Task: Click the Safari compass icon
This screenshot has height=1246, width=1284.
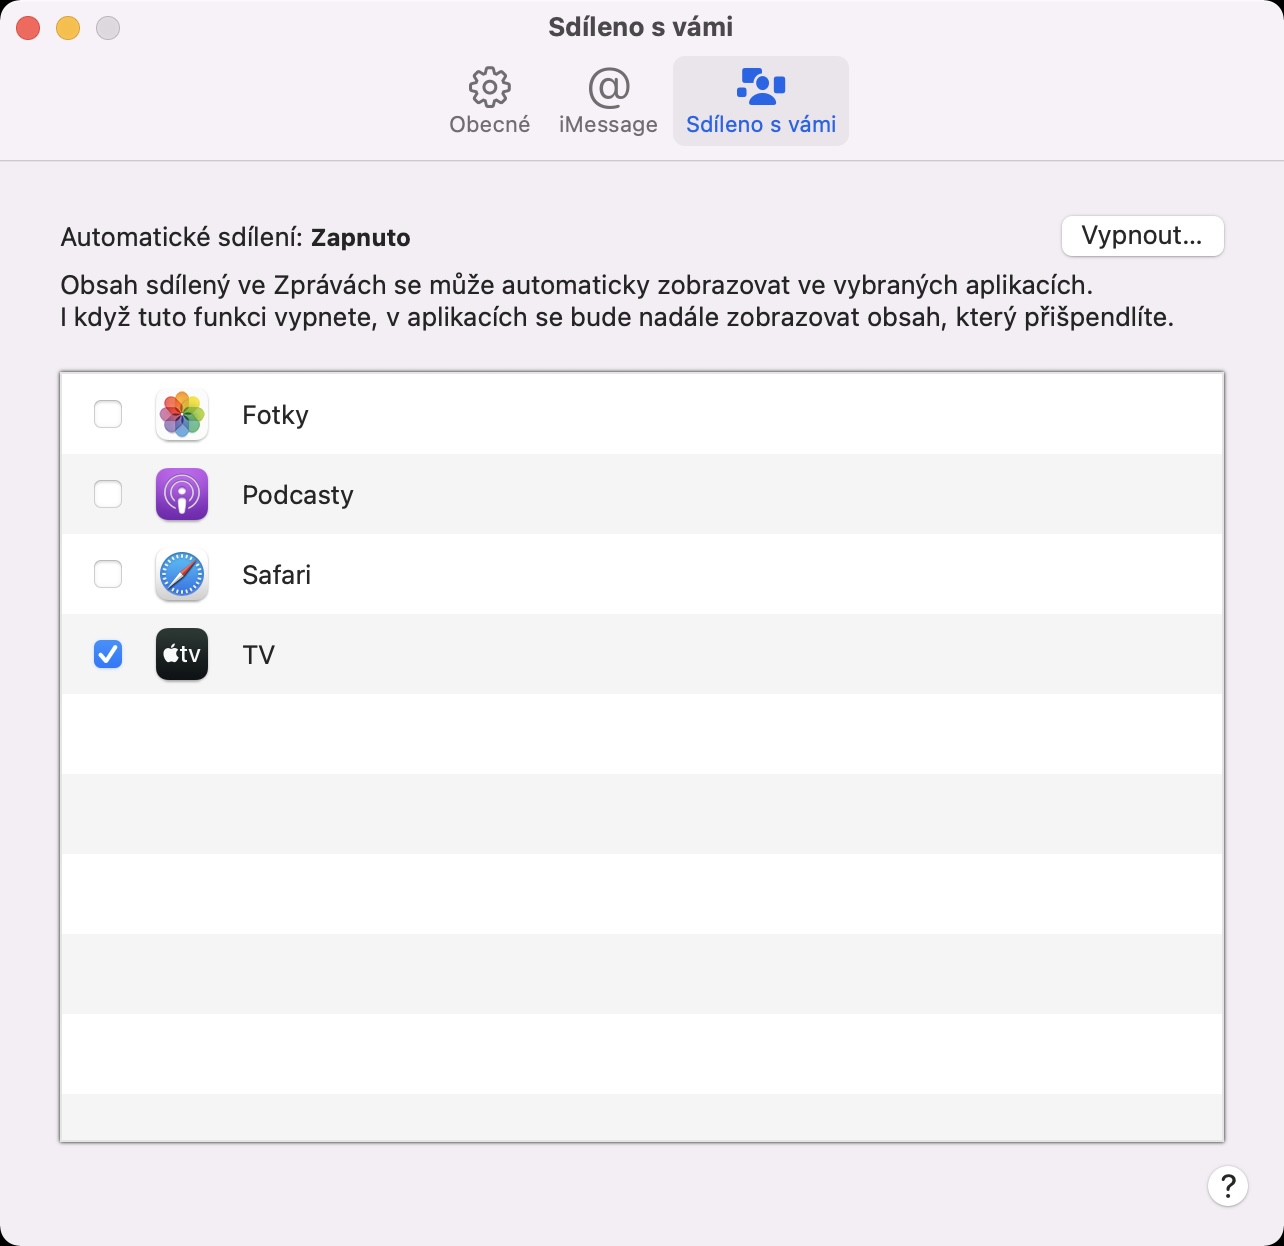Action: tap(182, 574)
